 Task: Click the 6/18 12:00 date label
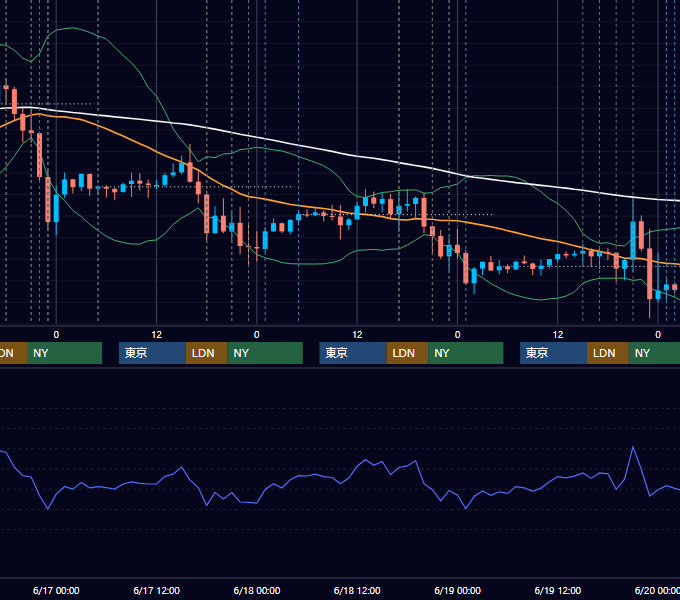pos(357,590)
